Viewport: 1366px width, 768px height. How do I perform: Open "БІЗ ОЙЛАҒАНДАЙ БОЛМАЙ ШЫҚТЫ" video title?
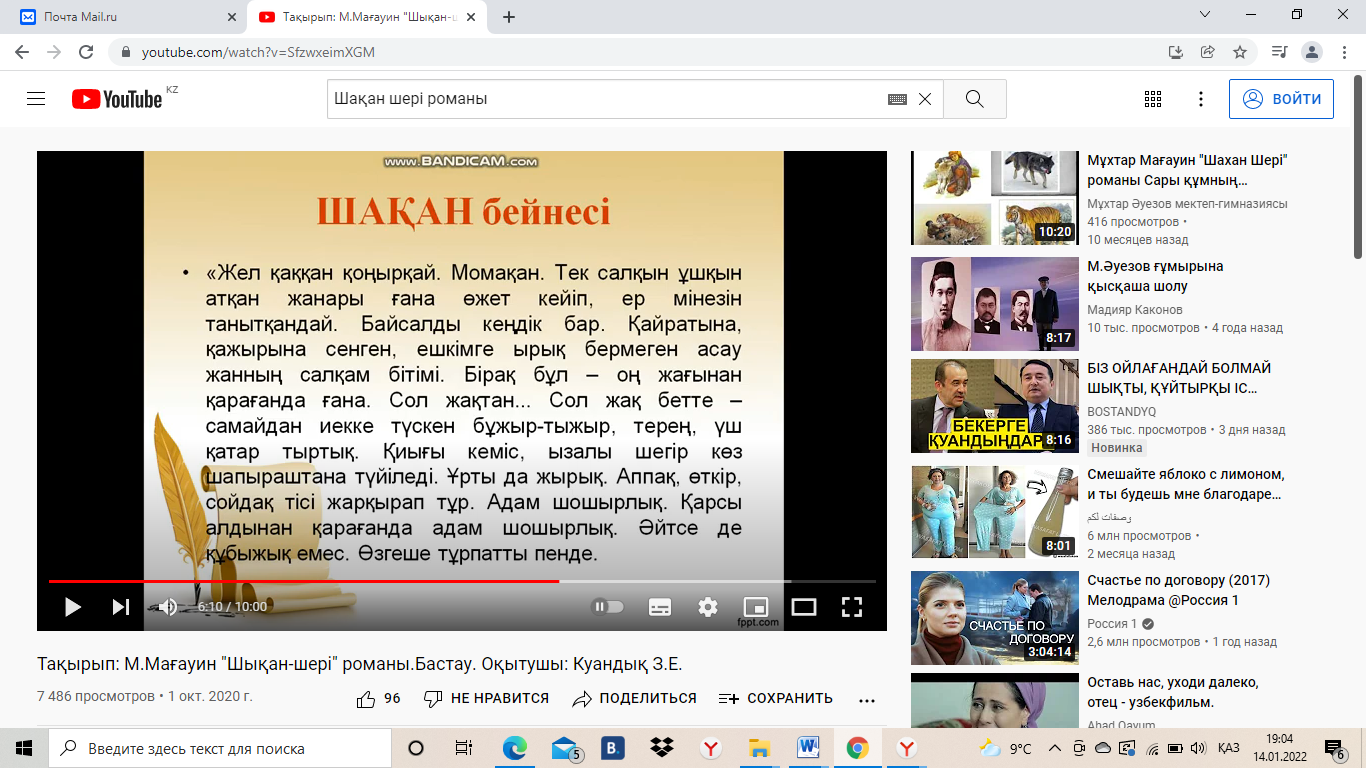[1180, 378]
